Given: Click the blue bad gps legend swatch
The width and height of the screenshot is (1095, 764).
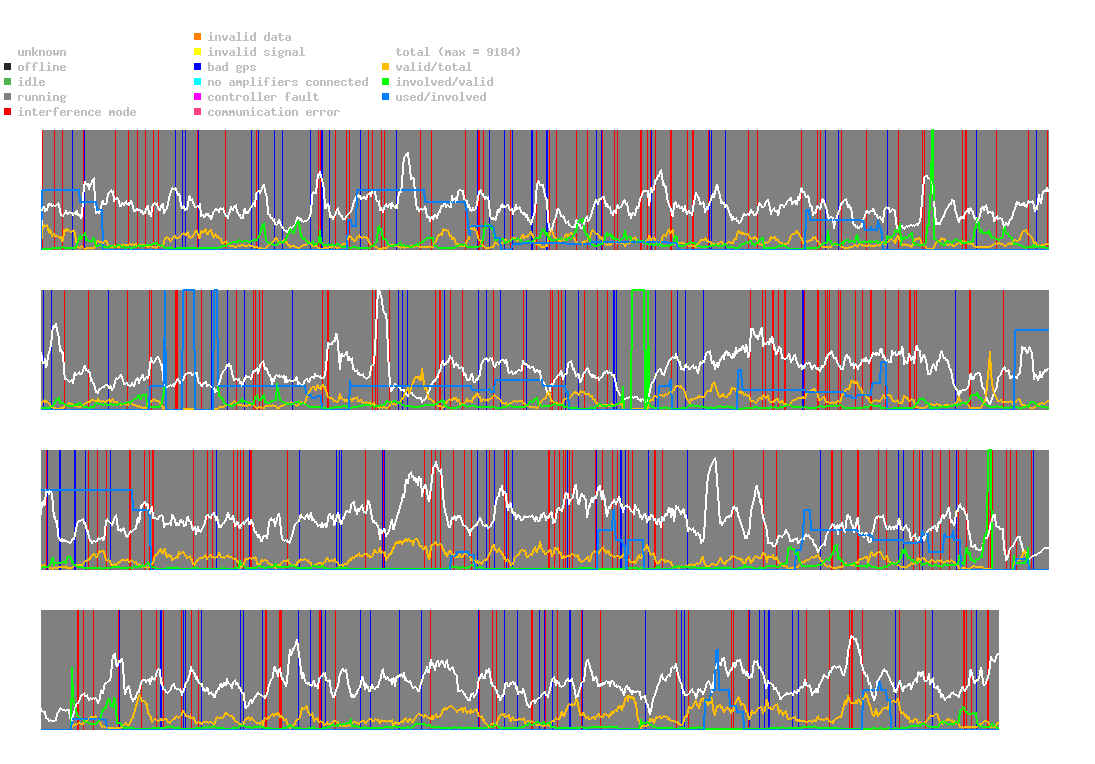Looking at the screenshot, I should [198, 67].
